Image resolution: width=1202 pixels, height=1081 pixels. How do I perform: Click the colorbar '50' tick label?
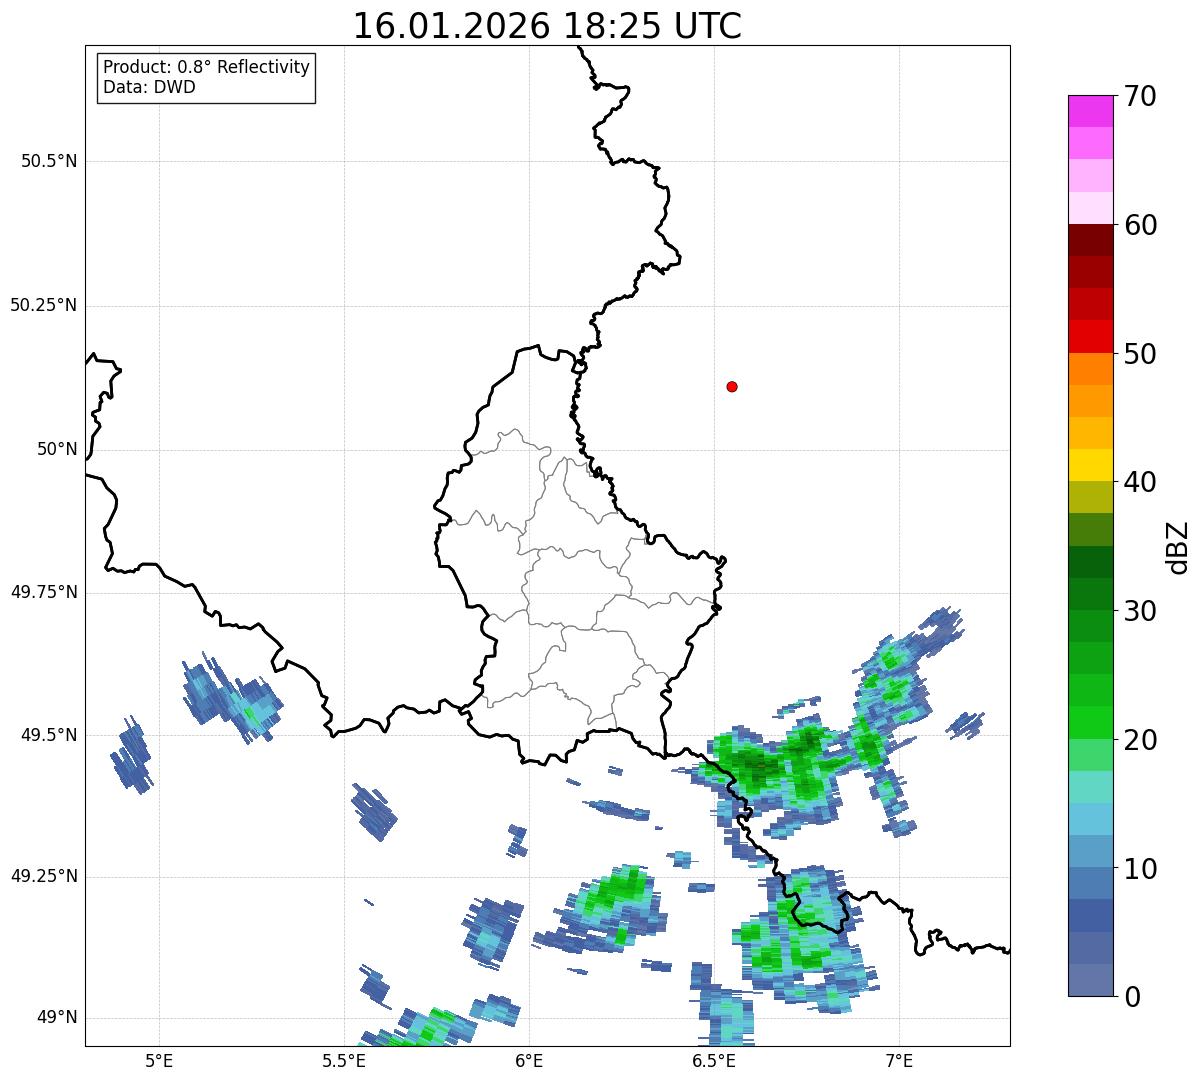[1140, 354]
